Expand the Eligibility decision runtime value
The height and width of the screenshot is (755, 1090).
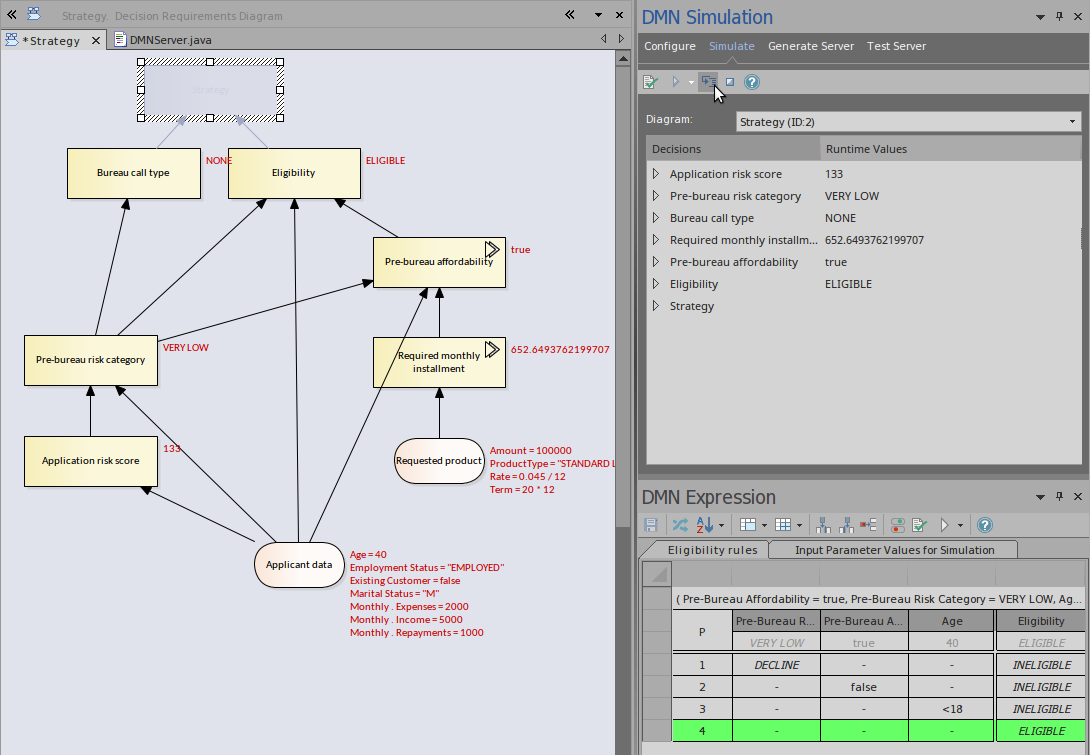pyautogui.click(x=655, y=283)
